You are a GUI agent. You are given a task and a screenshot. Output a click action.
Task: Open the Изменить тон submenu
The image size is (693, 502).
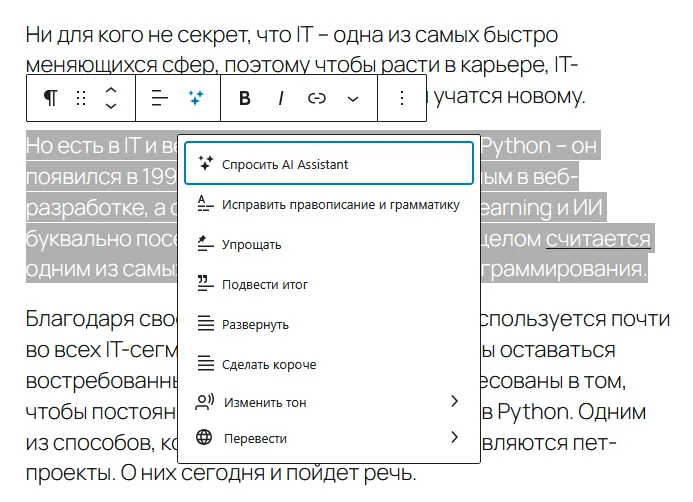pyautogui.click(x=329, y=402)
